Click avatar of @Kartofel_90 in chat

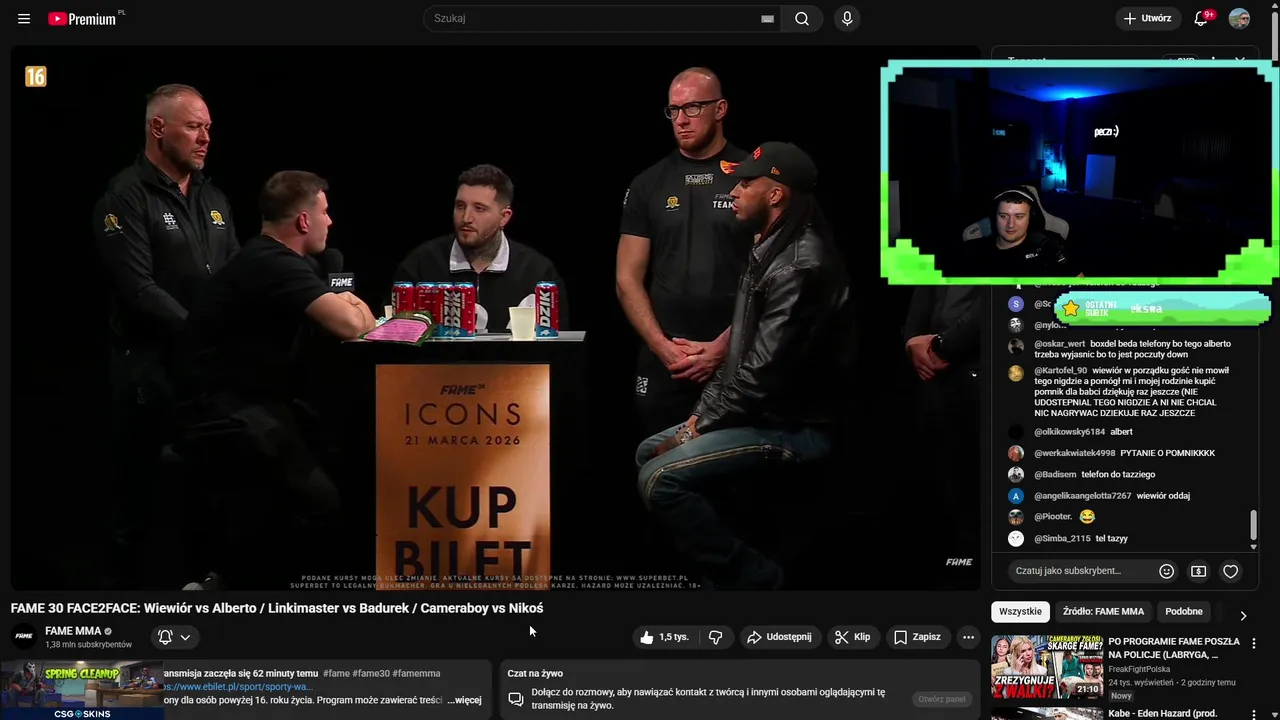[1016, 373]
